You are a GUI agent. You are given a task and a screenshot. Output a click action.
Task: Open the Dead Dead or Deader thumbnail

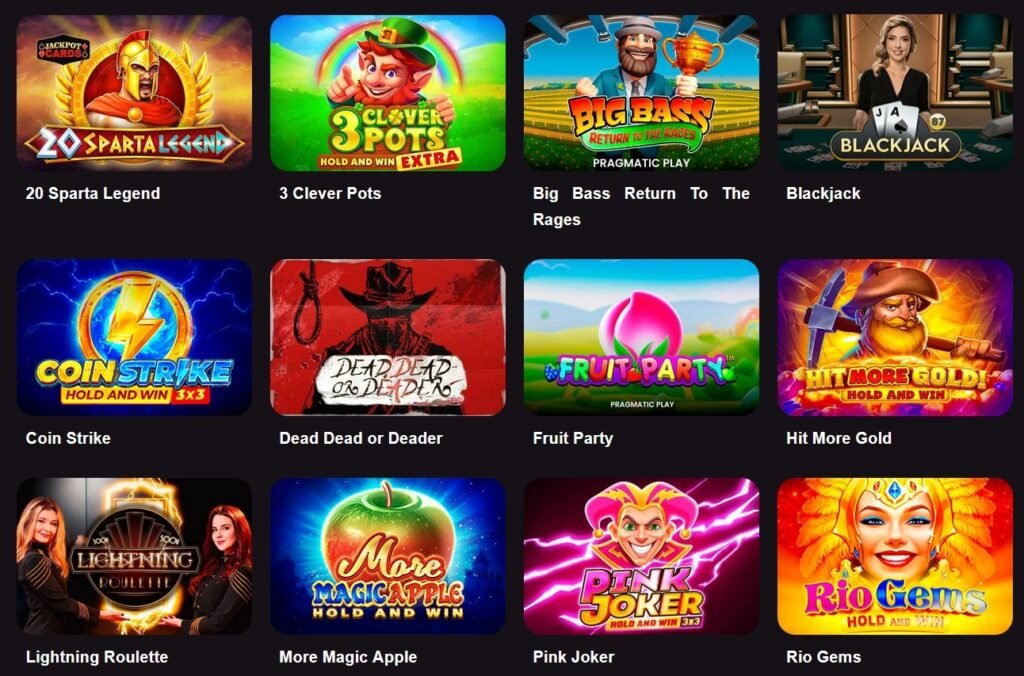(x=388, y=338)
